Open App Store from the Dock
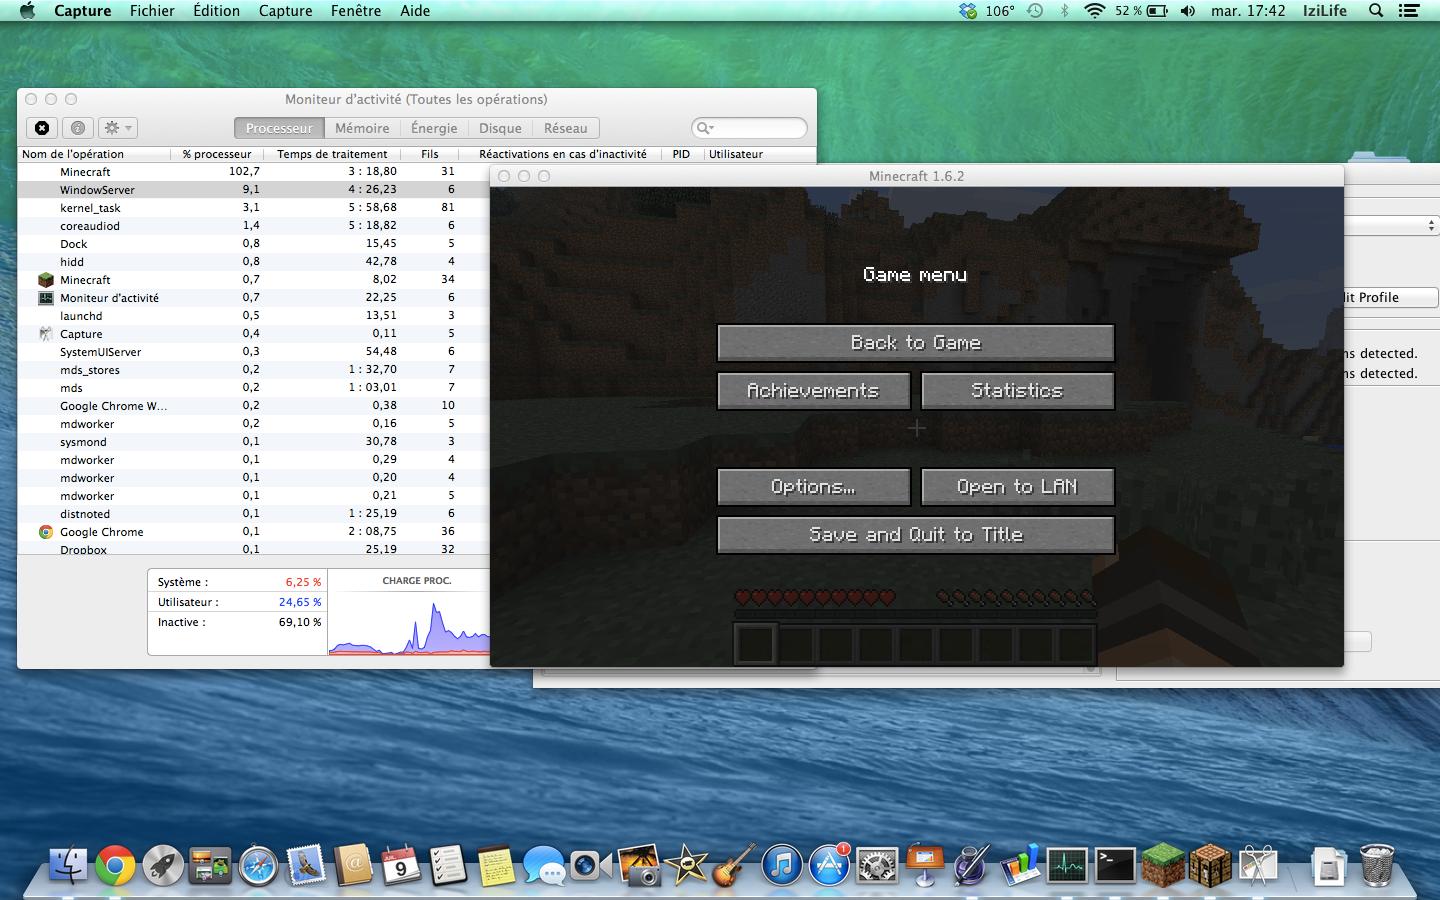 (829, 865)
